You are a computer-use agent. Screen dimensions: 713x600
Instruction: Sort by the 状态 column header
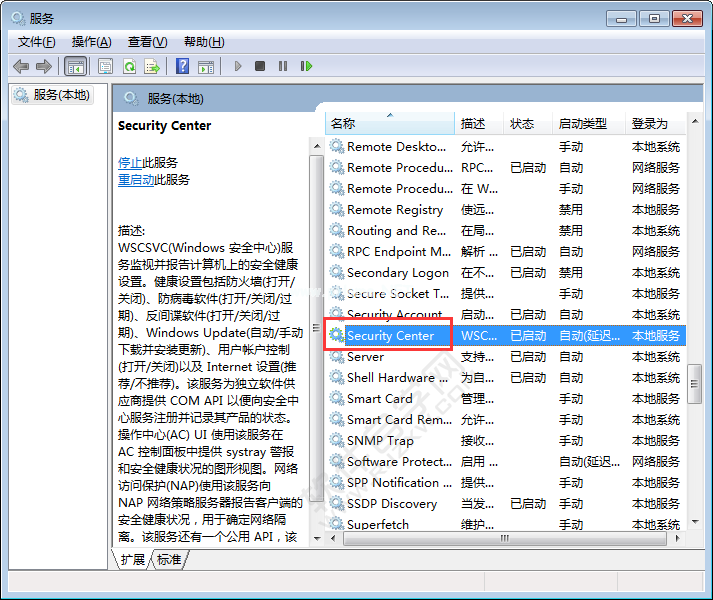click(528, 123)
